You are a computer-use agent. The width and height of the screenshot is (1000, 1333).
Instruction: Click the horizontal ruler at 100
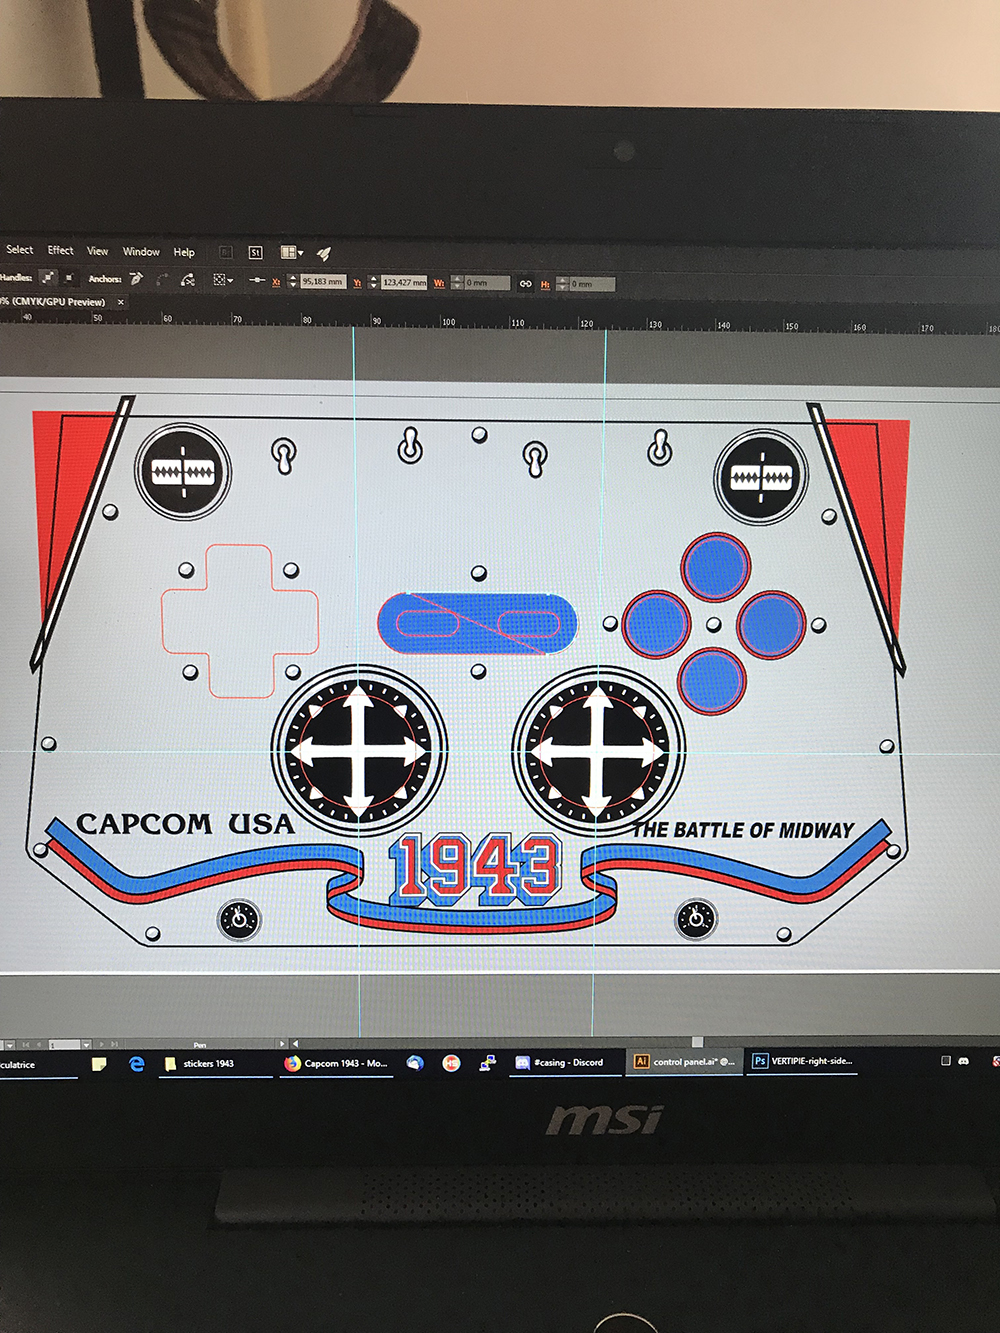(x=448, y=322)
